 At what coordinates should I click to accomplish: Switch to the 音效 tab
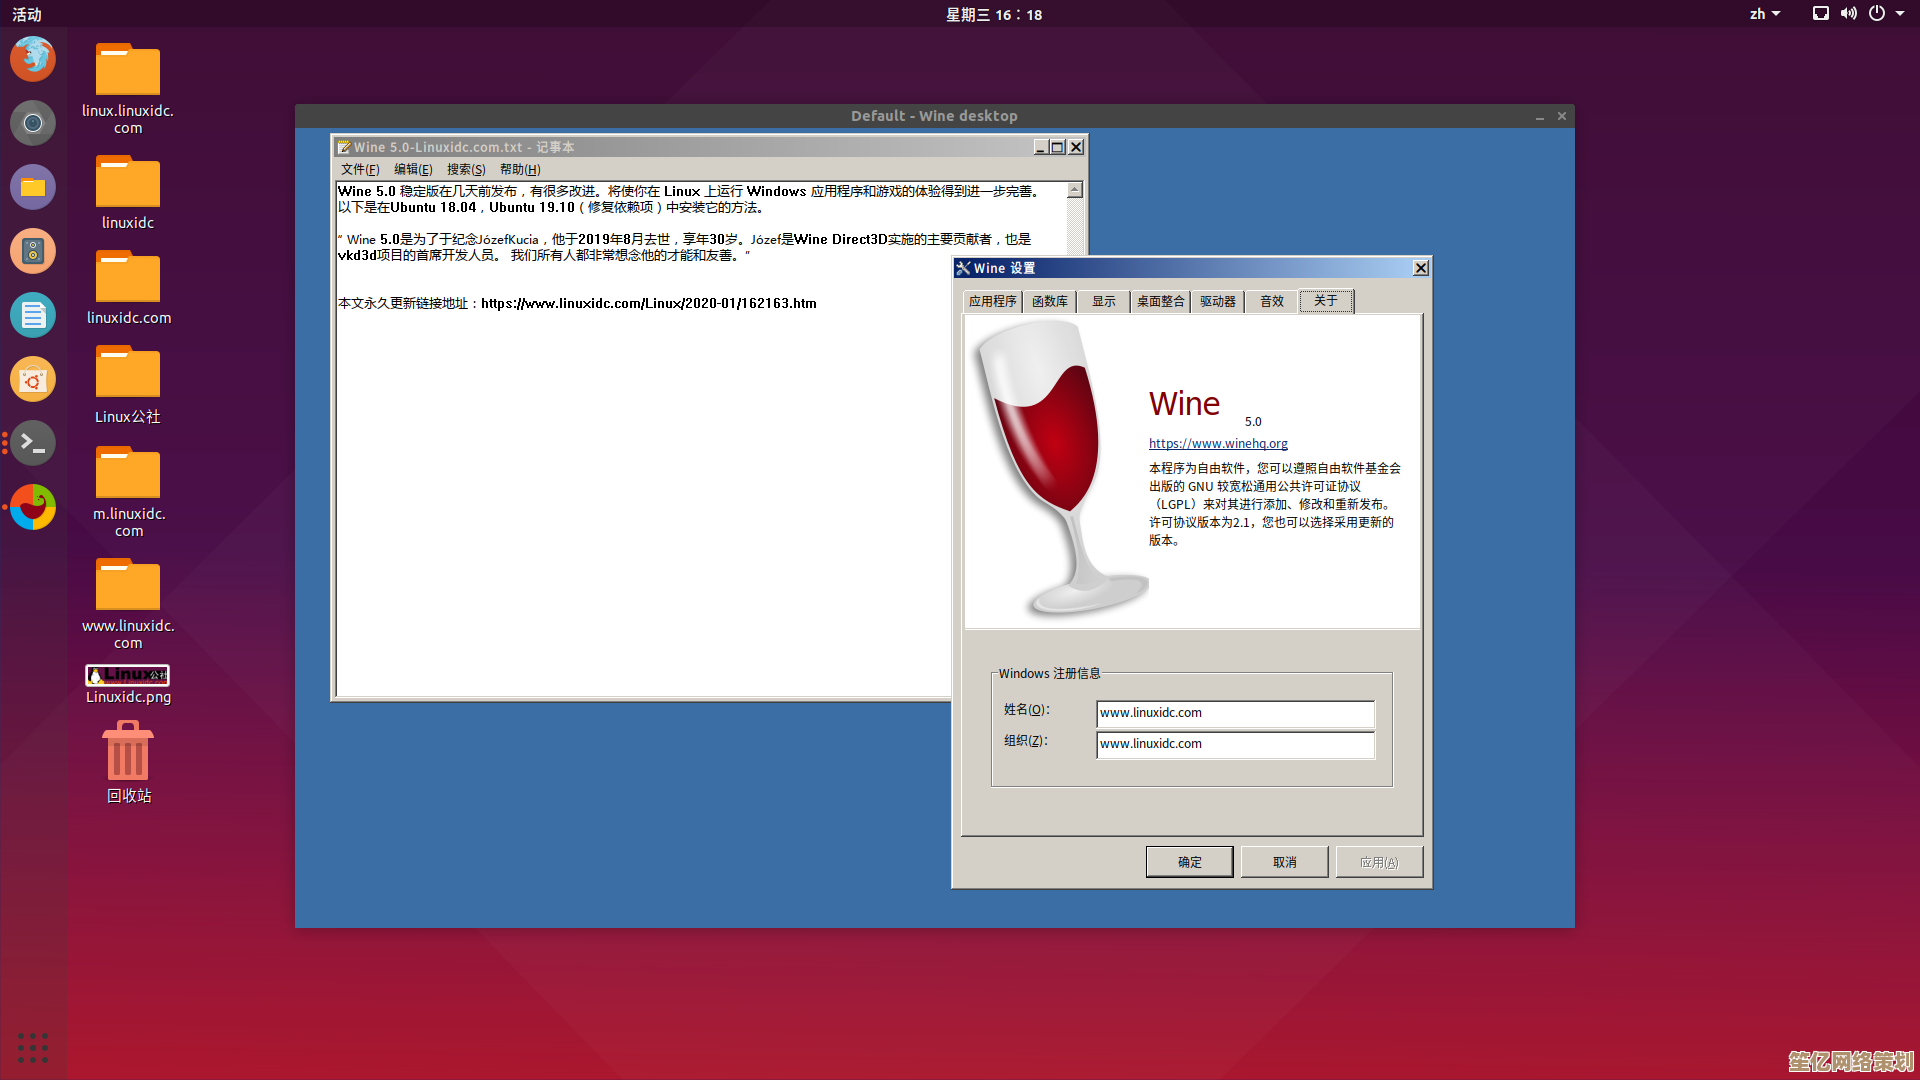click(x=1272, y=302)
